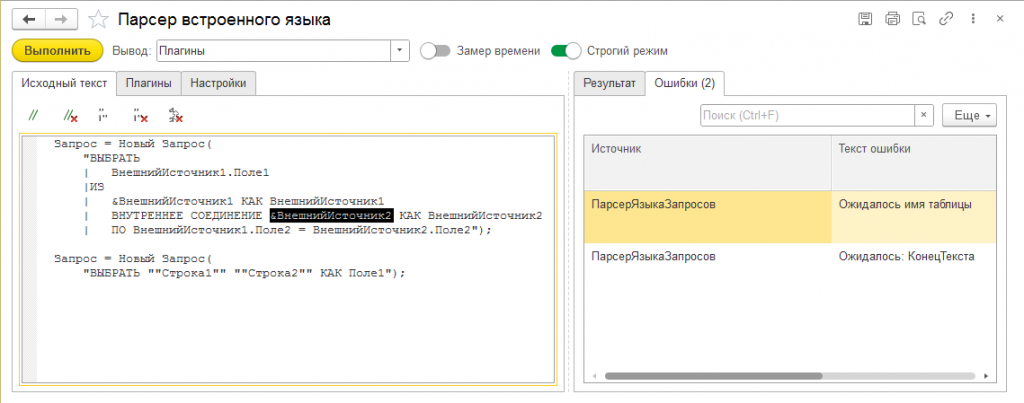Image resolution: width=1024 pixels, height=403 pixels.
Task: Add page to favorites with star icon
Action: click(98, 20)
